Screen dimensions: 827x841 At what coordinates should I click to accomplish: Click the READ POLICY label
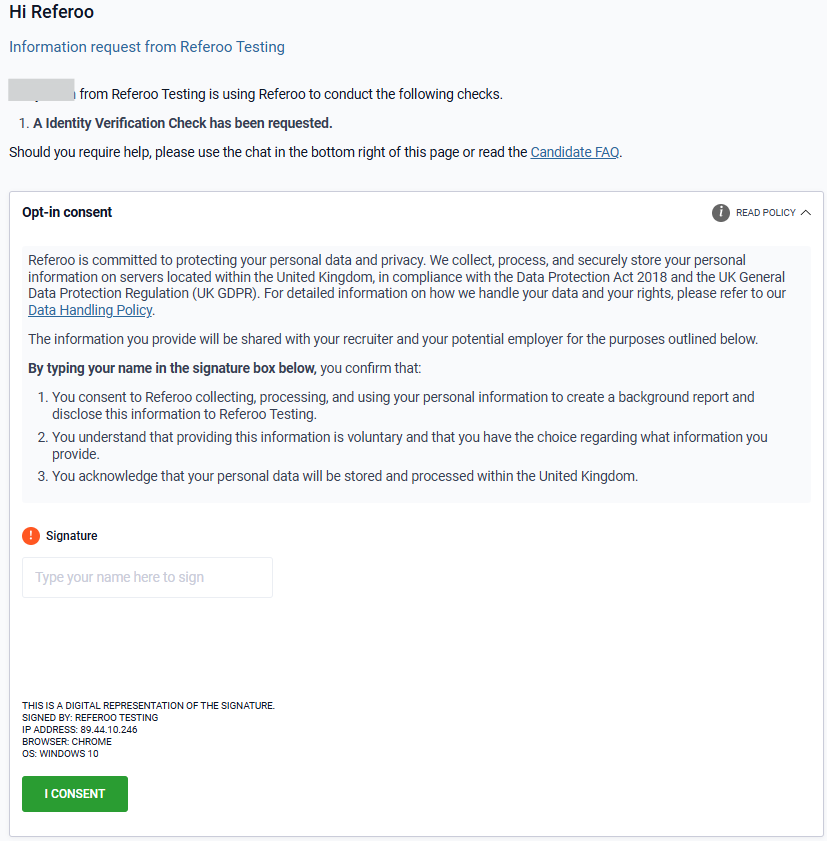pos(765,213)
